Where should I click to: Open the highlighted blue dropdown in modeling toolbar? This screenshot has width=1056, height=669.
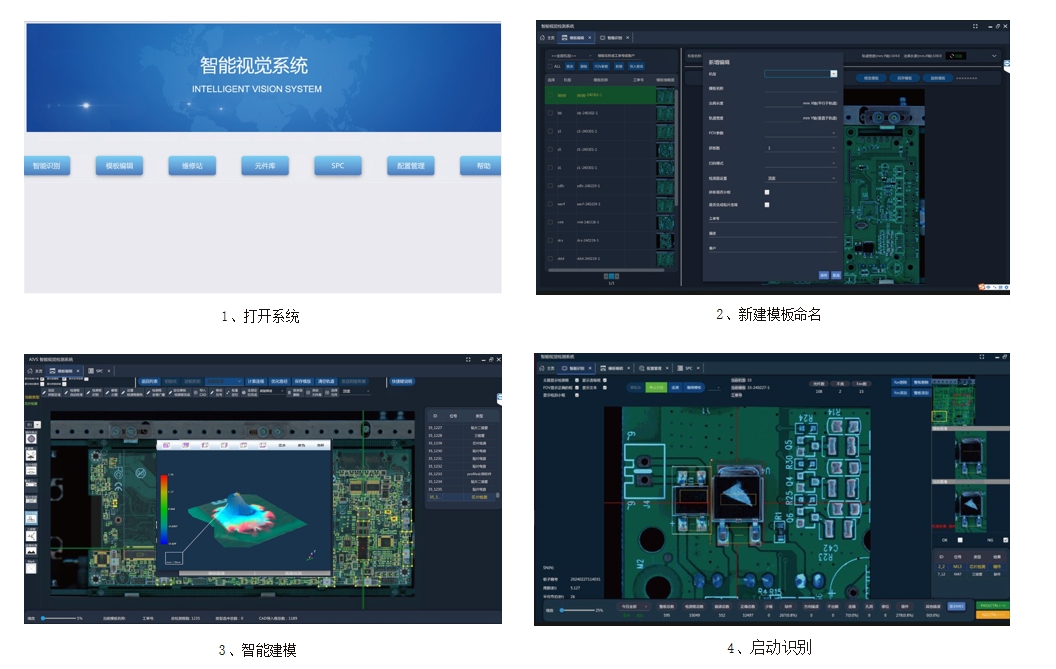(224, 381)
